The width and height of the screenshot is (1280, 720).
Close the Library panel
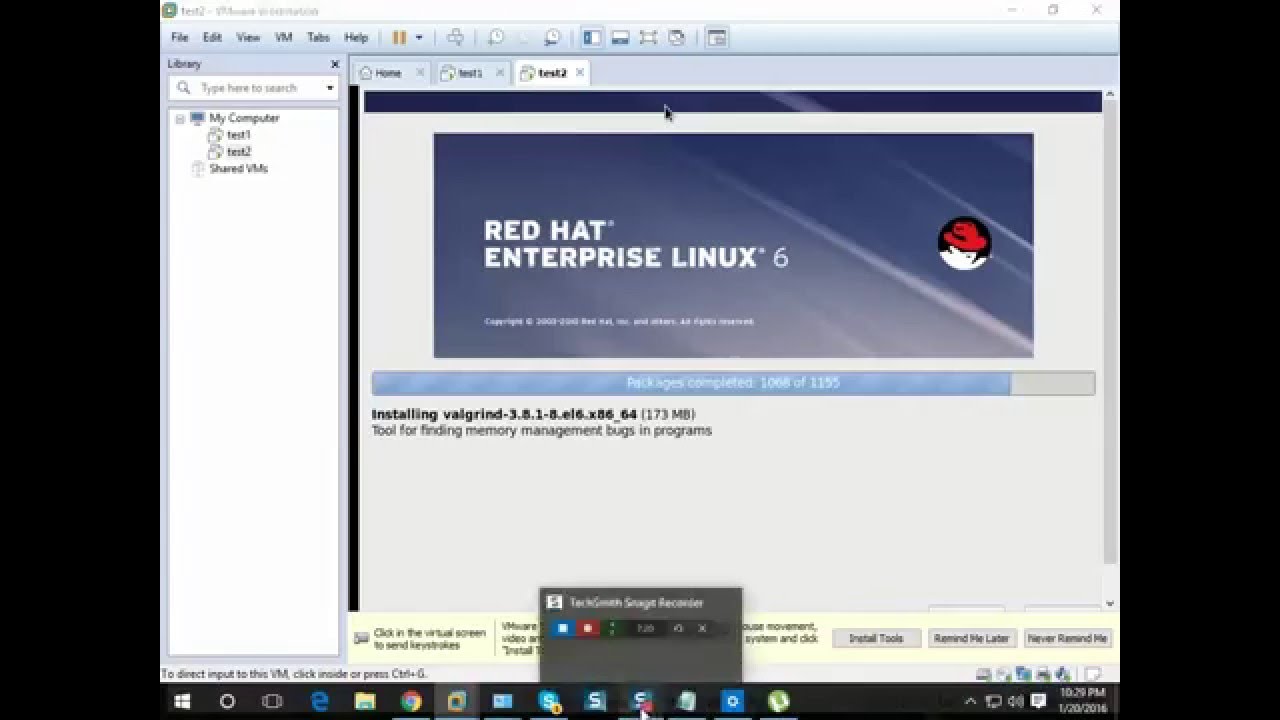335,64
